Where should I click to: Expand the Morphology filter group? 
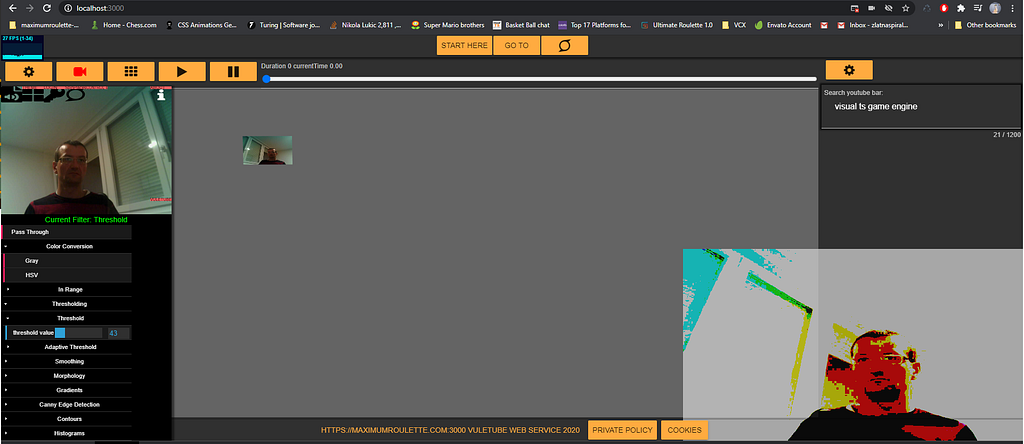(67, 375)
